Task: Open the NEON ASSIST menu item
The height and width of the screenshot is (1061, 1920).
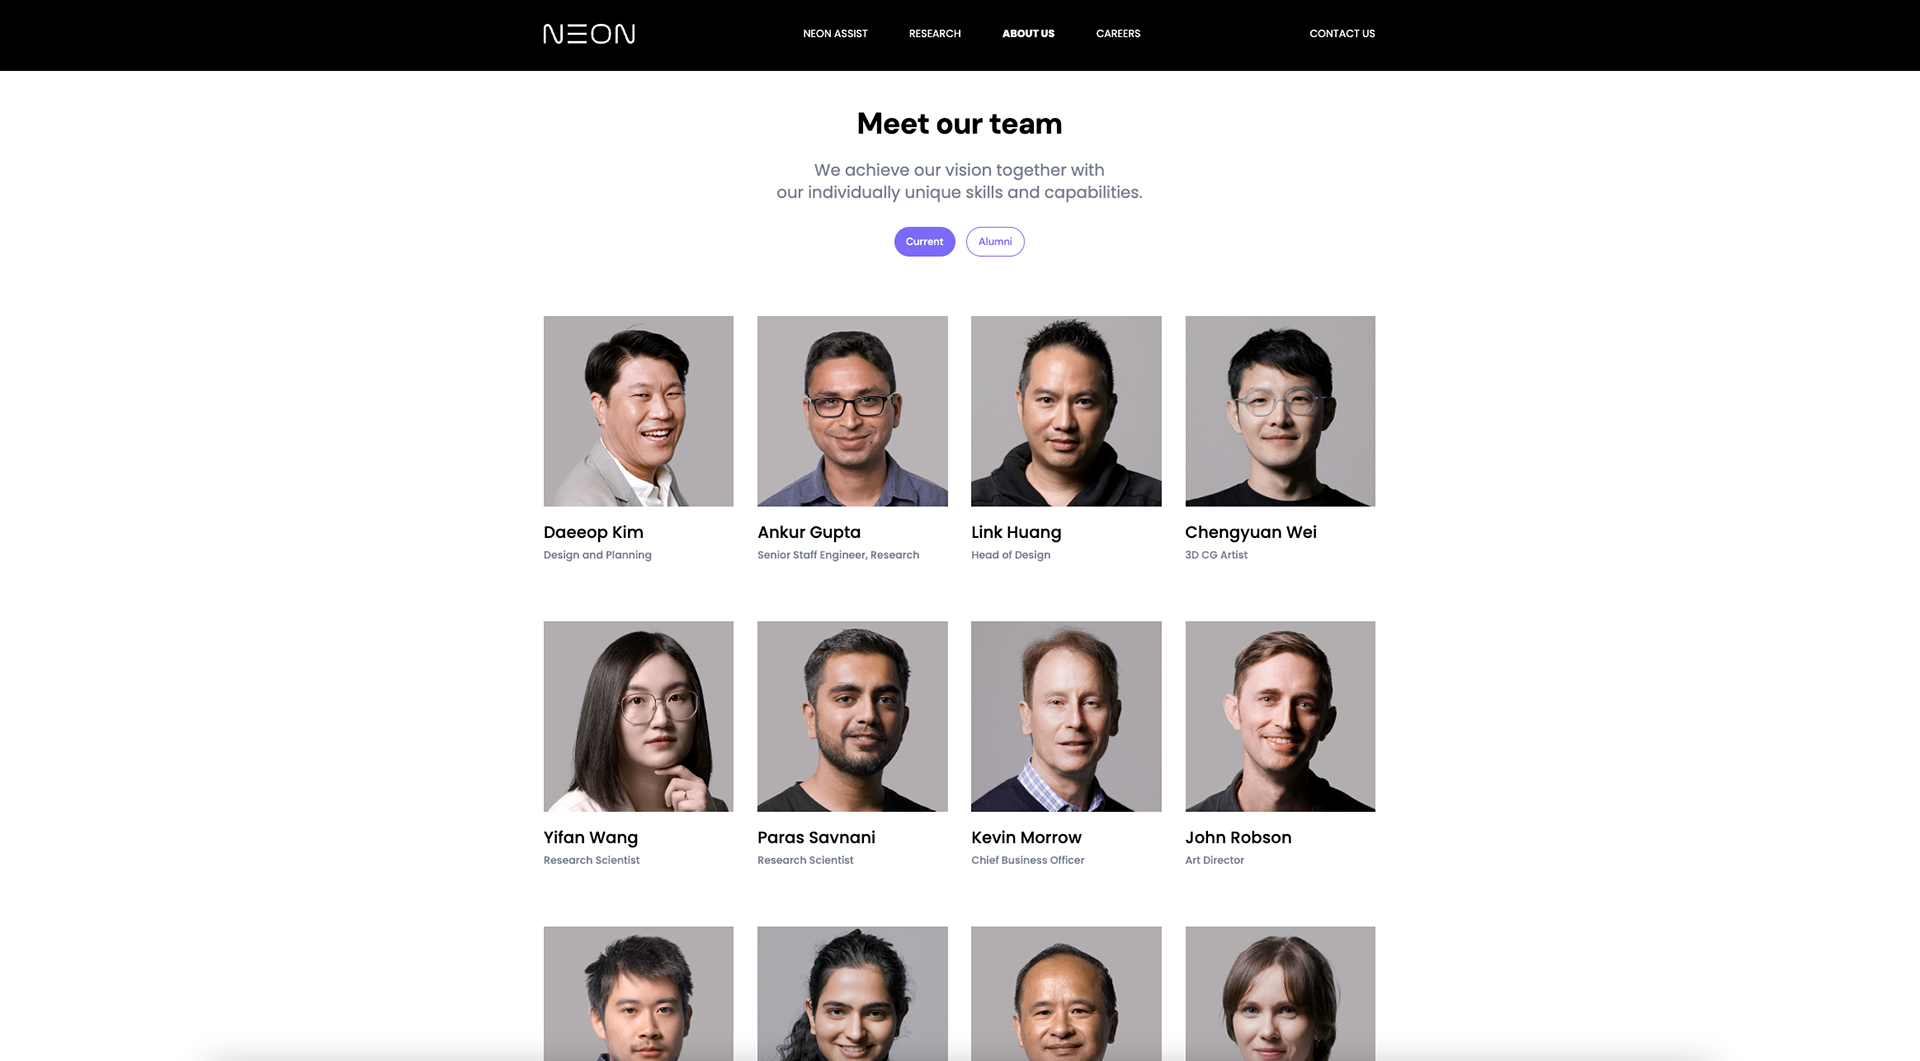Action: tap(835, 34)
